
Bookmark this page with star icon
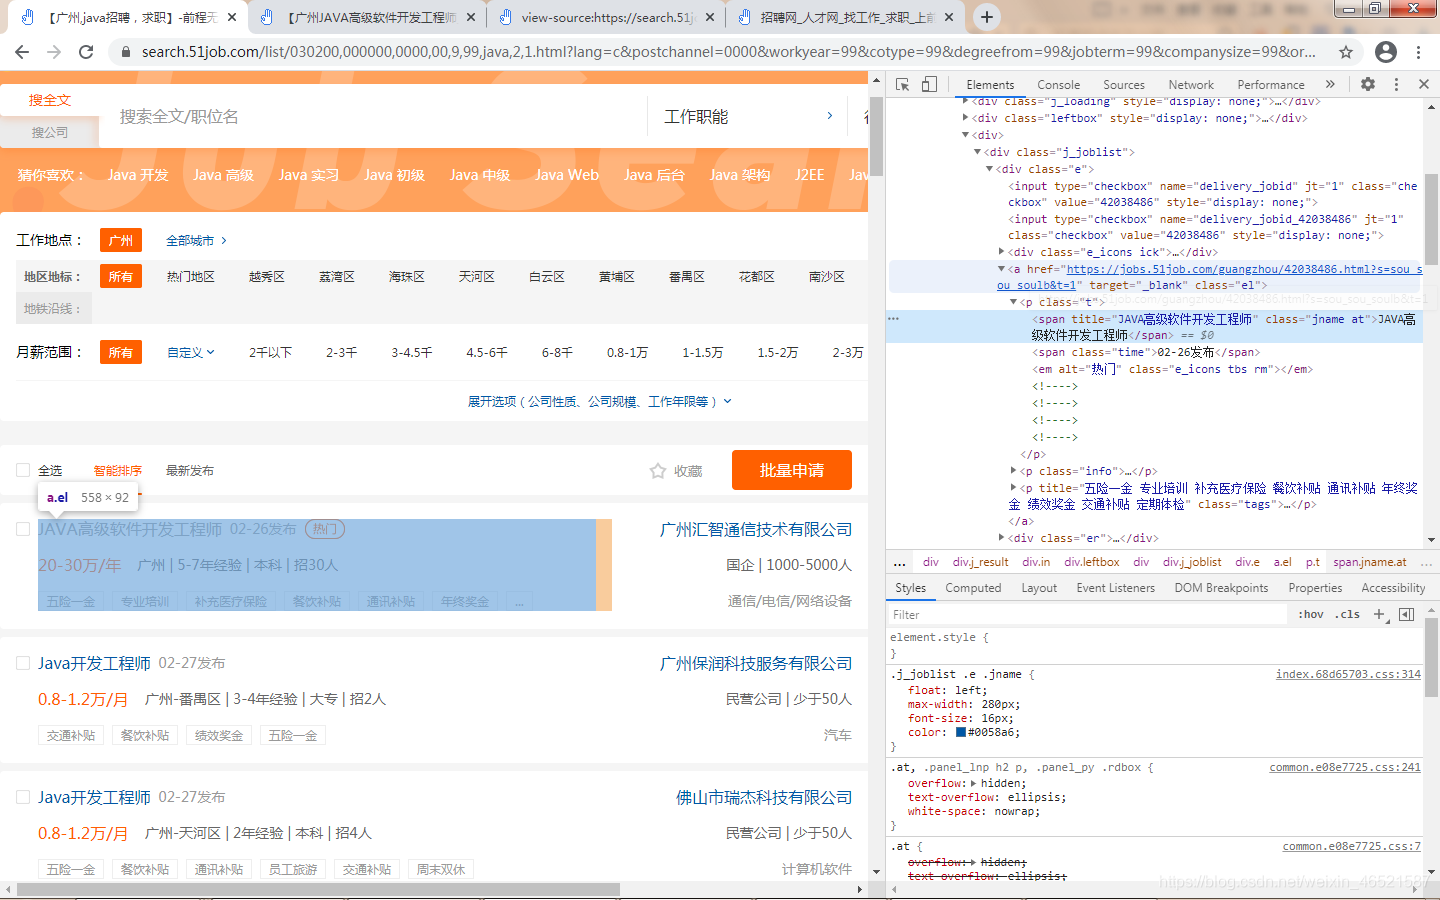point(1346,52)
